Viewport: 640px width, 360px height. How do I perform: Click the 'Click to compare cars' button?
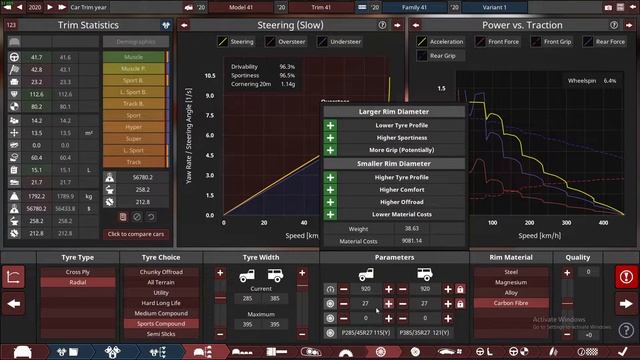pyautogui.click(x=136, y=234)
